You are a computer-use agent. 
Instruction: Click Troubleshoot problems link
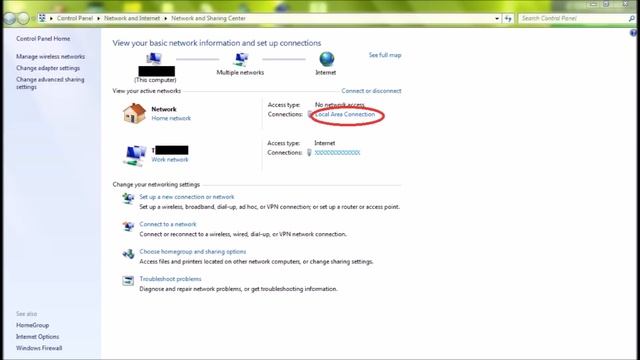[x=171, y=279]
